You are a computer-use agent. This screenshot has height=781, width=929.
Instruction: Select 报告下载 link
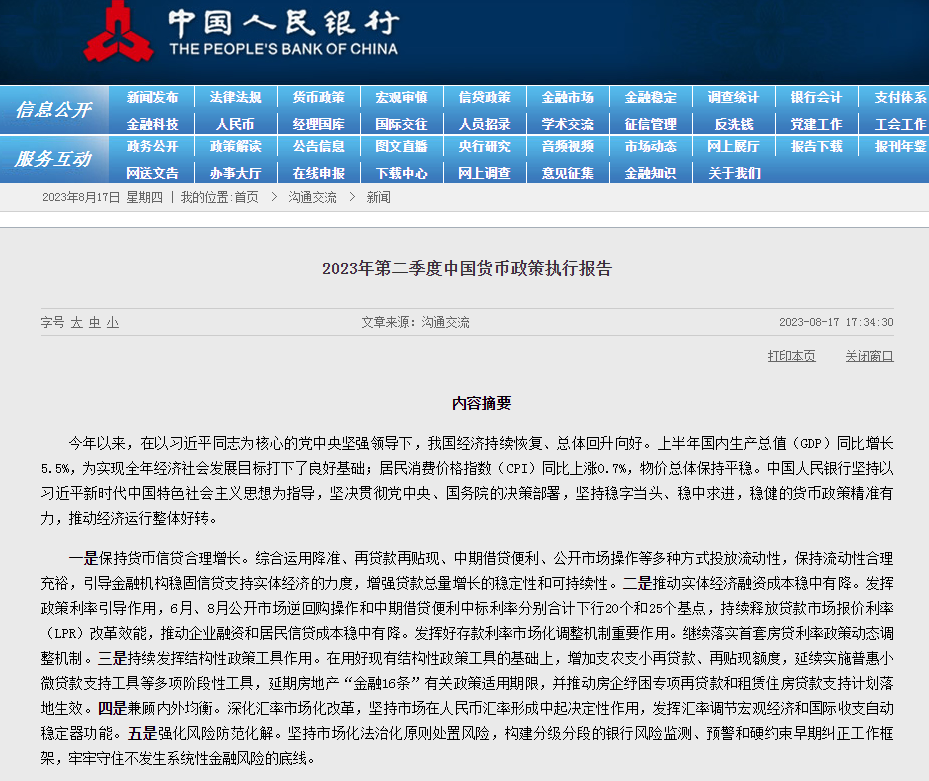click(x=816, y=146)
